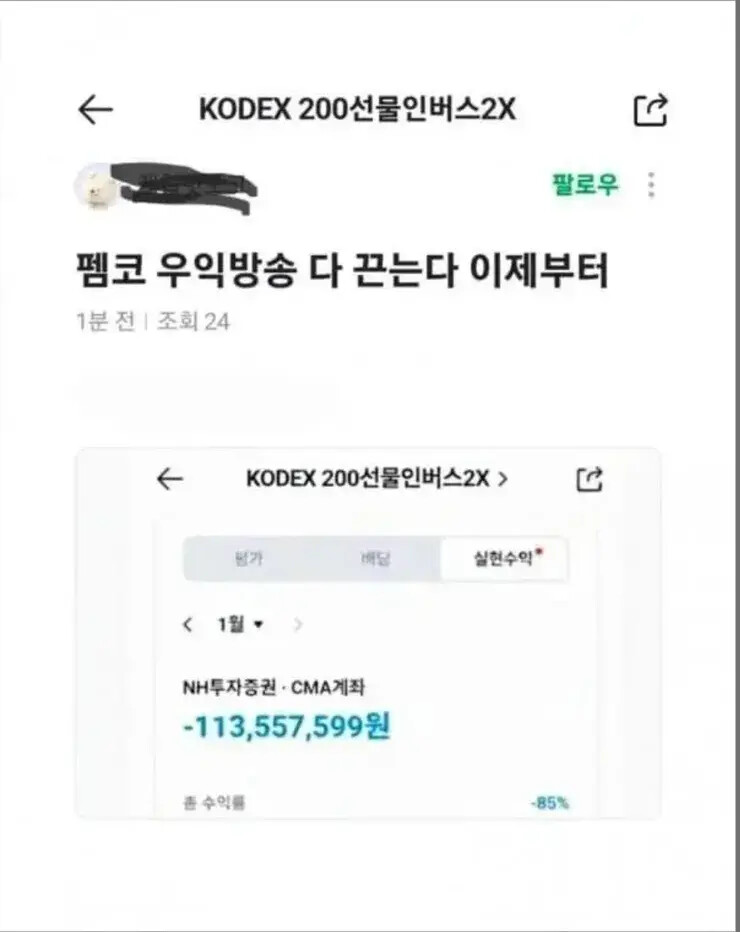Open the 1월 month dropdown
Viewport: 740px width, 932px height.
[240, 624]
